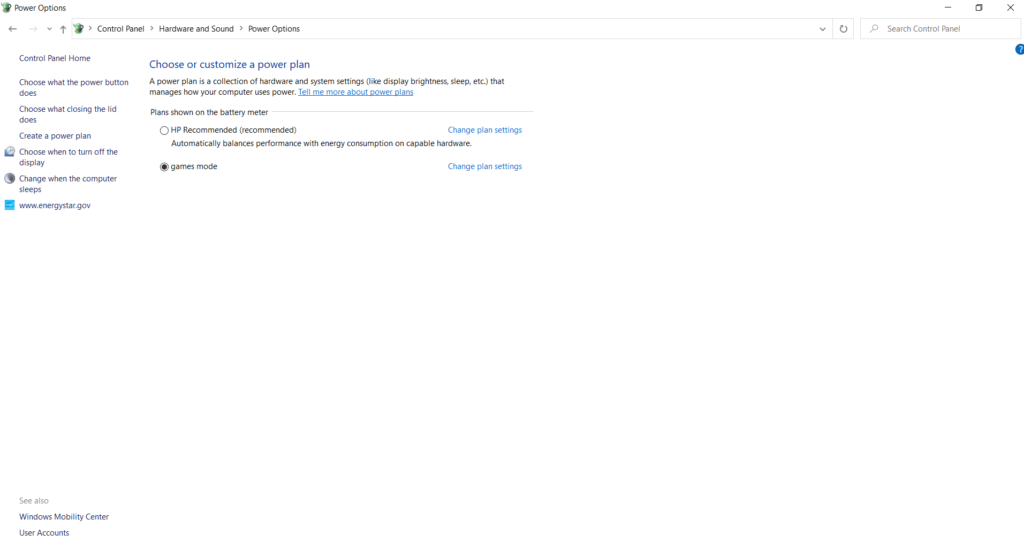This screenshot has width=1024, height=542.
Task: Click the Search Control Panel field
Action: click(x=940, y=29)
